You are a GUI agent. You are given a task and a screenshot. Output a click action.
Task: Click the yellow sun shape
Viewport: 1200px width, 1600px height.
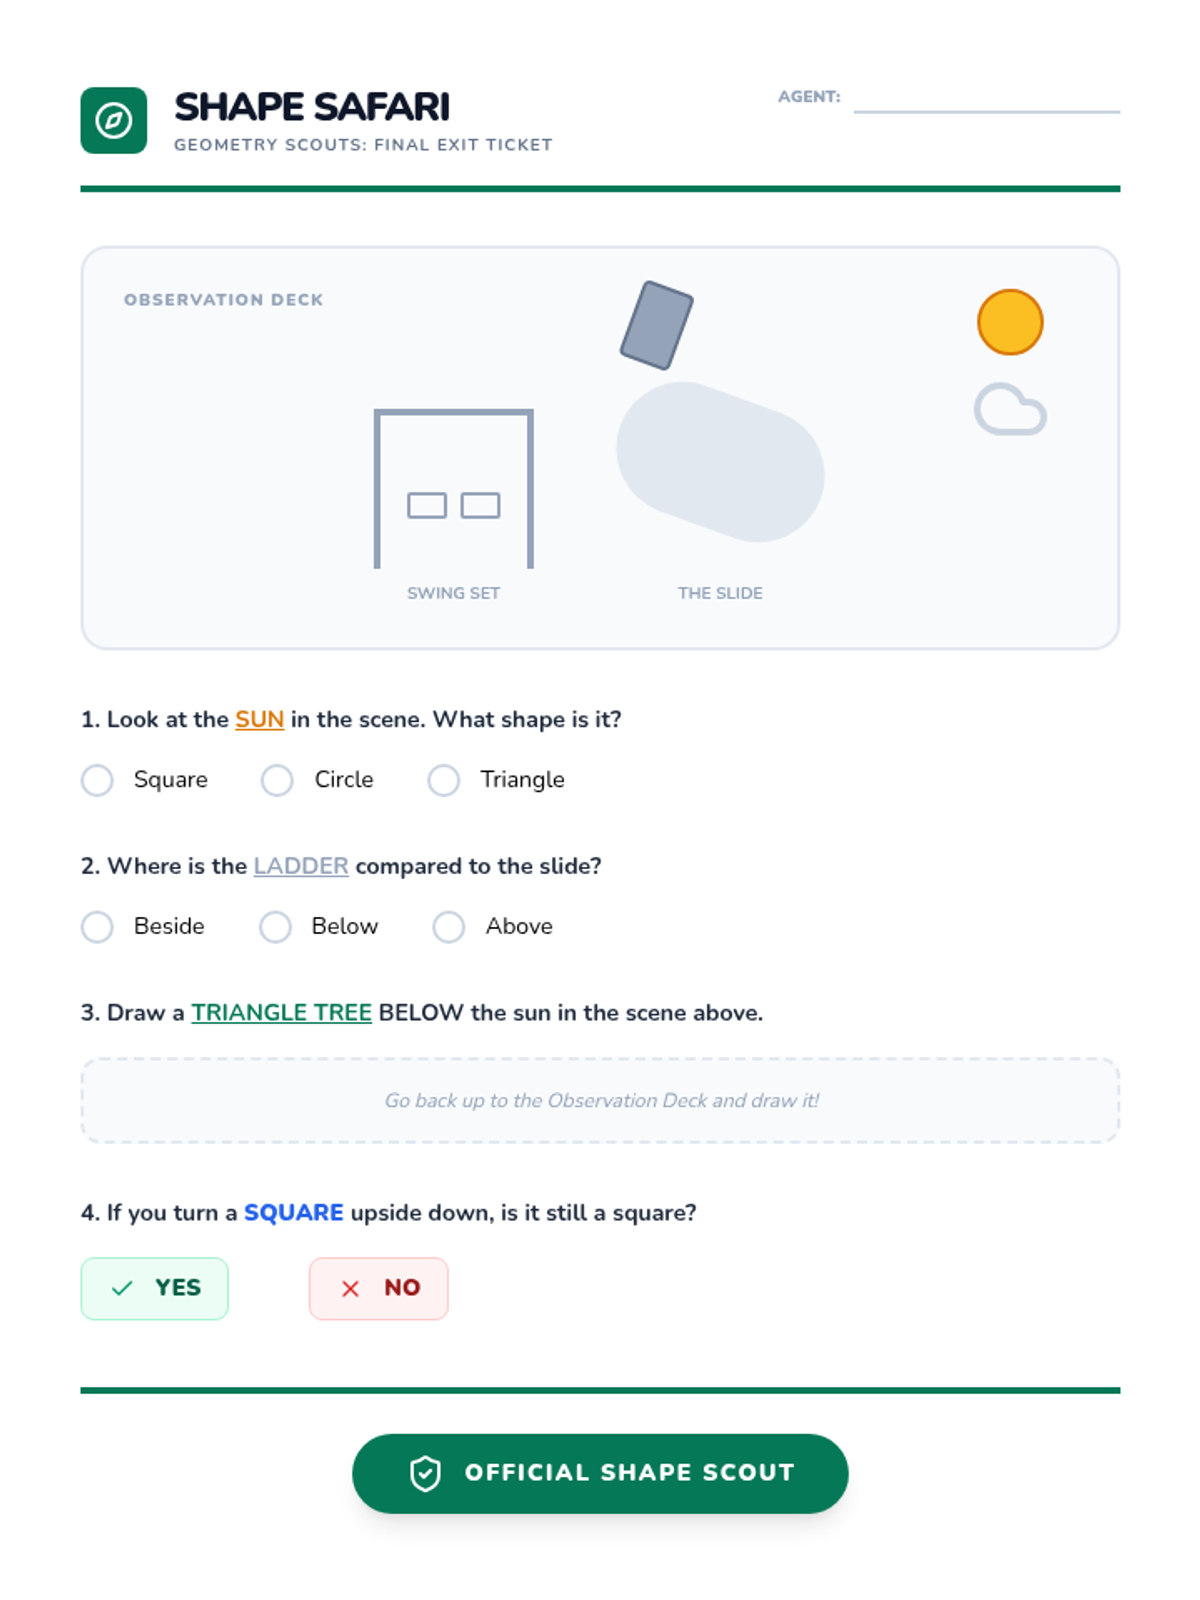pyautogui.click(x=1010, y=322)
